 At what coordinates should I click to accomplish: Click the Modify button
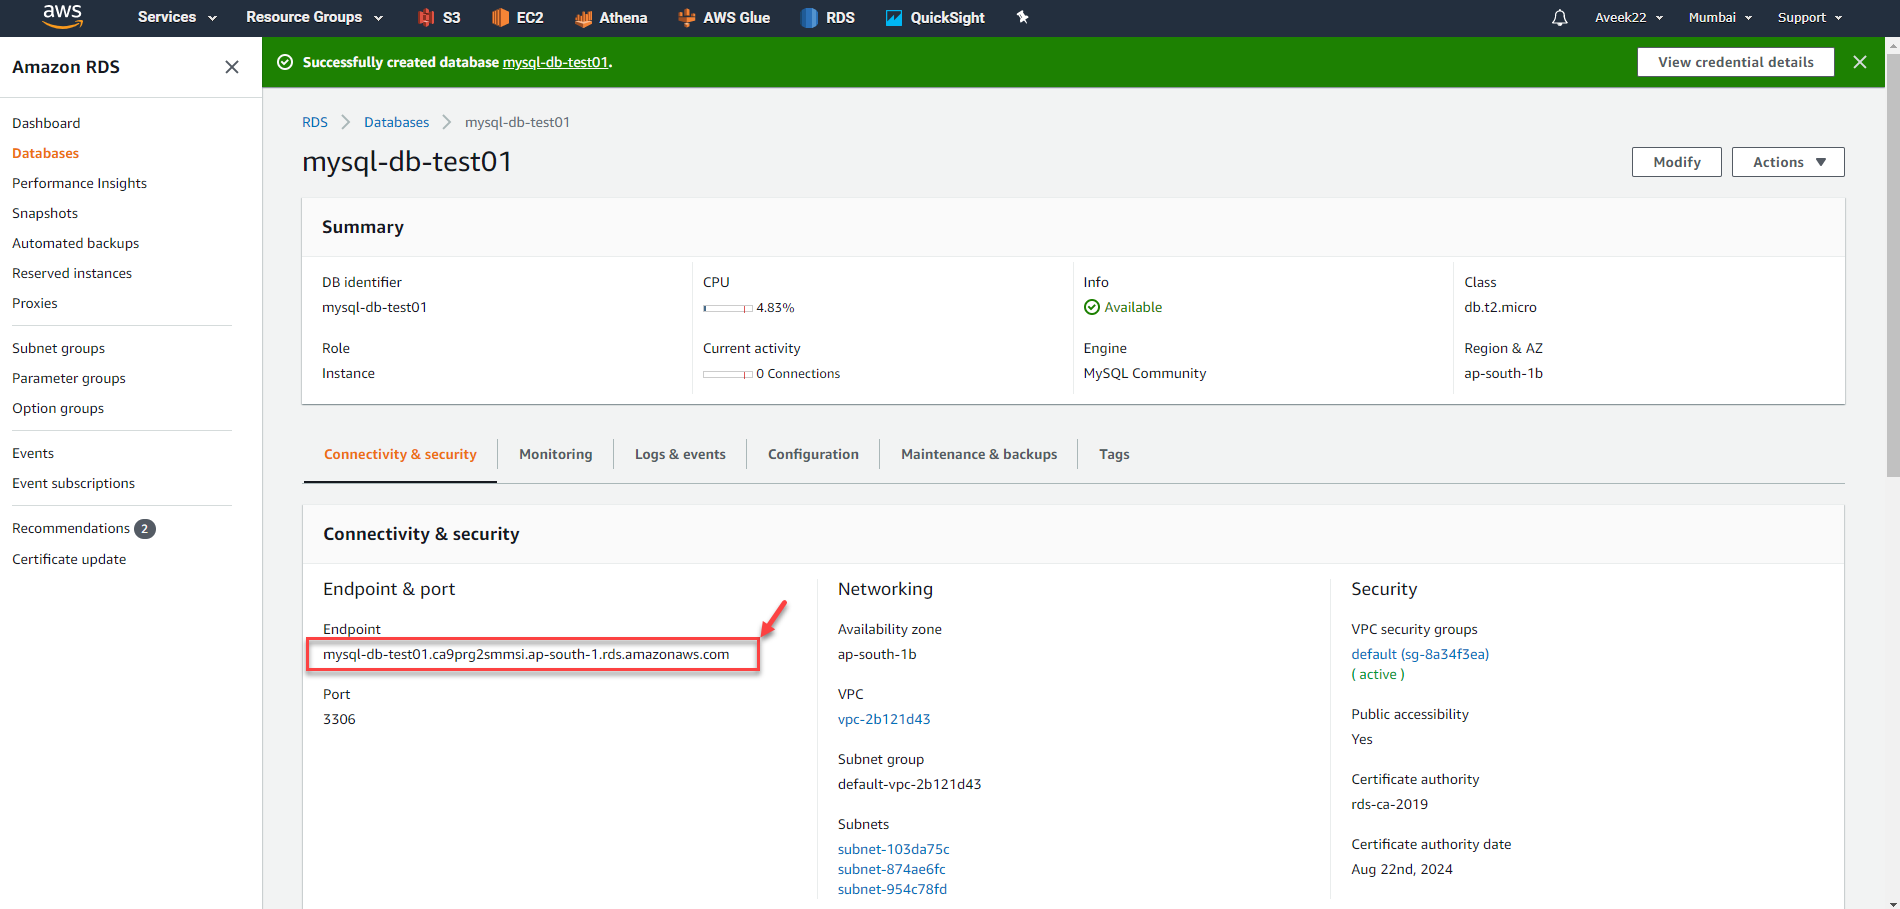coord(1676,162)
